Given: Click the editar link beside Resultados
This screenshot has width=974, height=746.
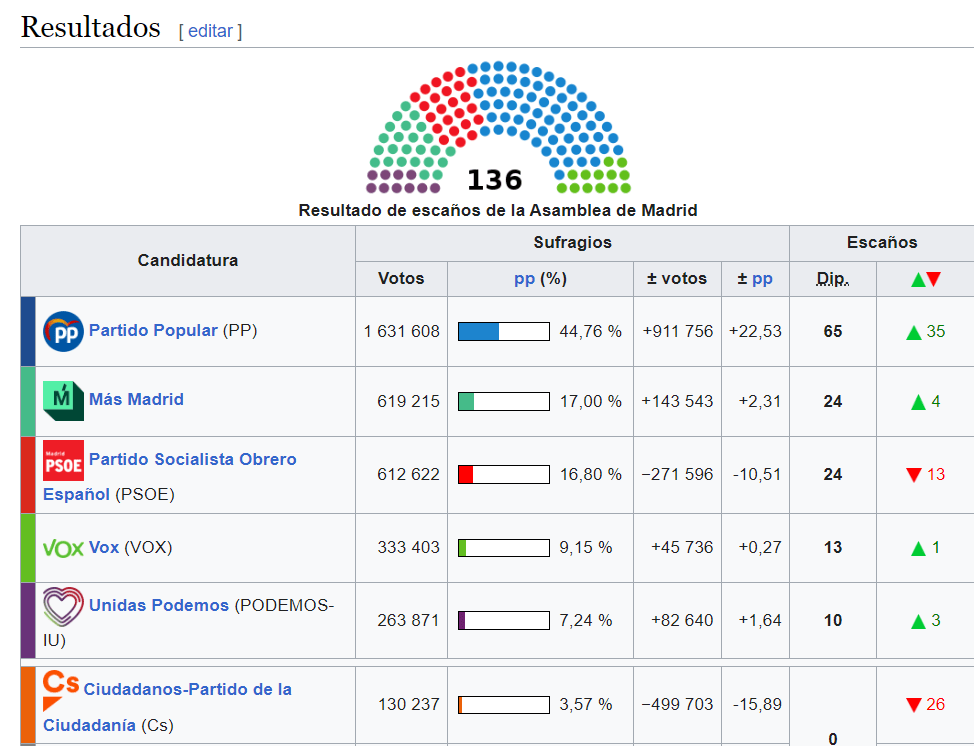Looking at the screenshot, I should click(210, 31).
